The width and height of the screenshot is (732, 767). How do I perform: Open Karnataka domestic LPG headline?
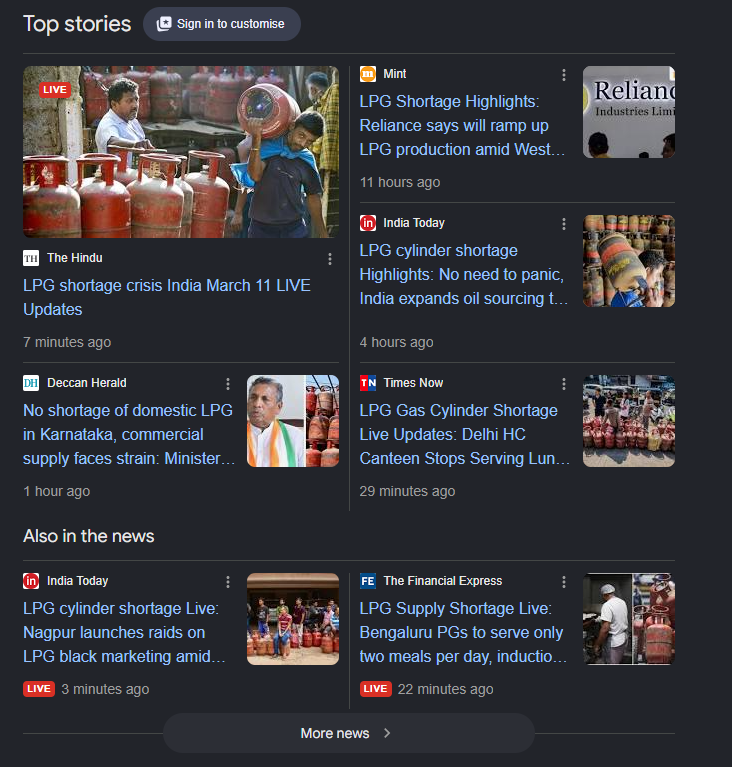click(x=128, y=434)
